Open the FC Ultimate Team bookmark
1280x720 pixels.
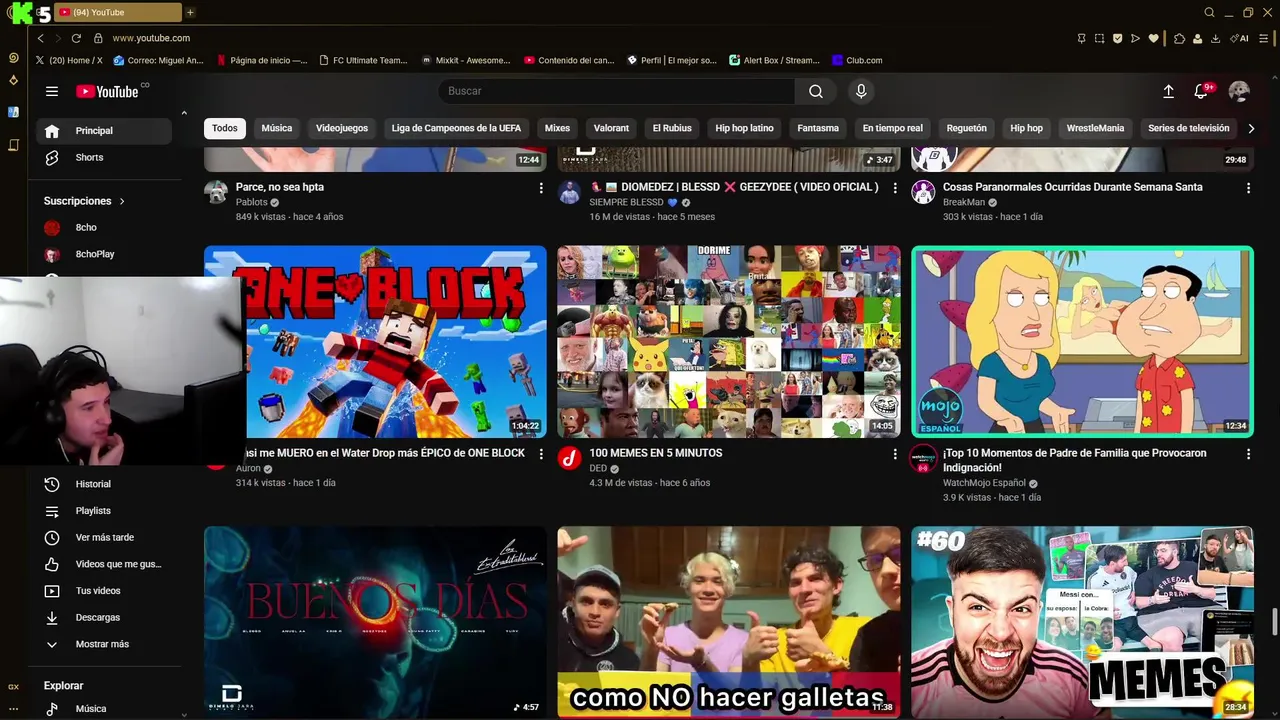click(363, 60)
